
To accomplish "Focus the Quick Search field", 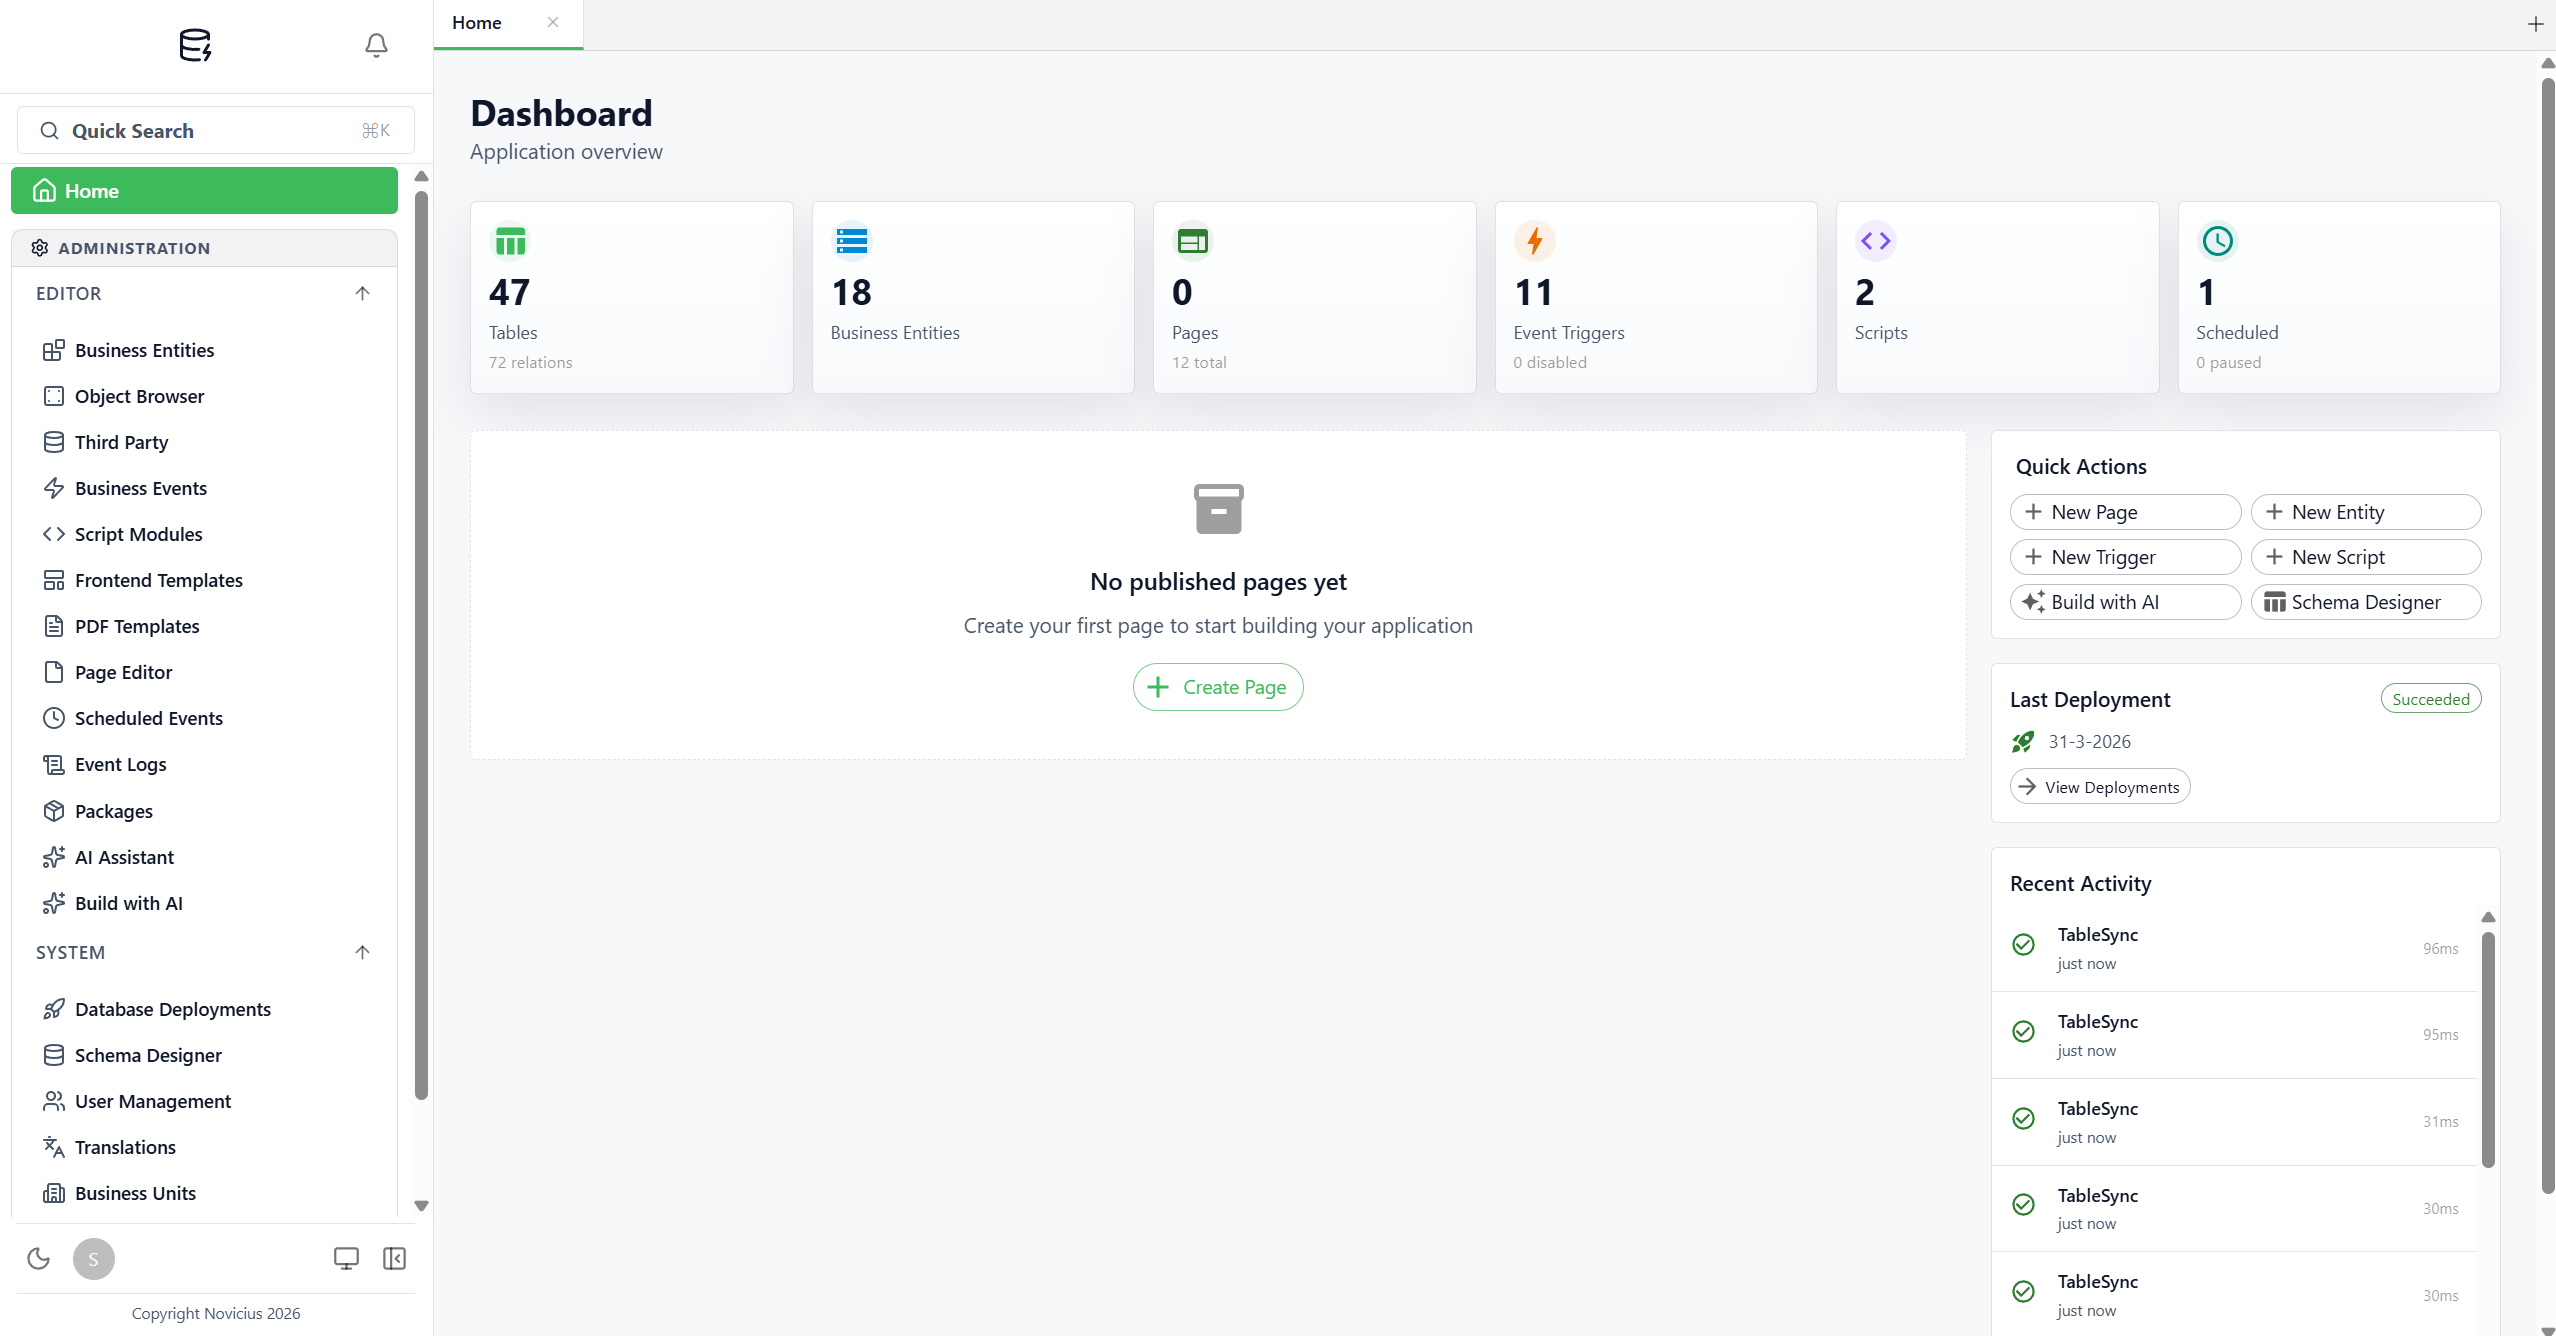I will pyautogui.click(x=216, y=130).
